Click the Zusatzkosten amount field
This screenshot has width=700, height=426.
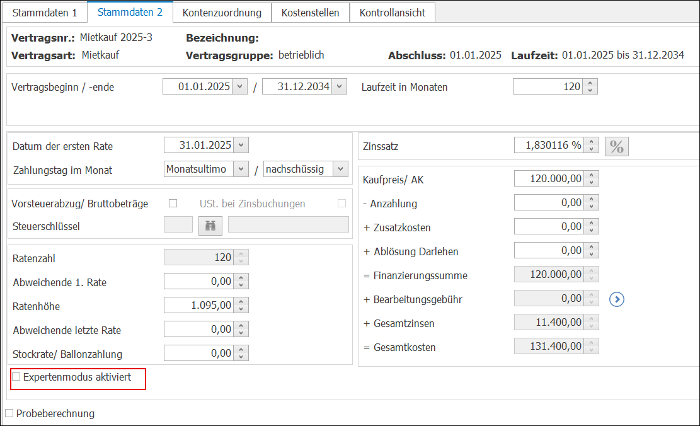coord(549,226)
